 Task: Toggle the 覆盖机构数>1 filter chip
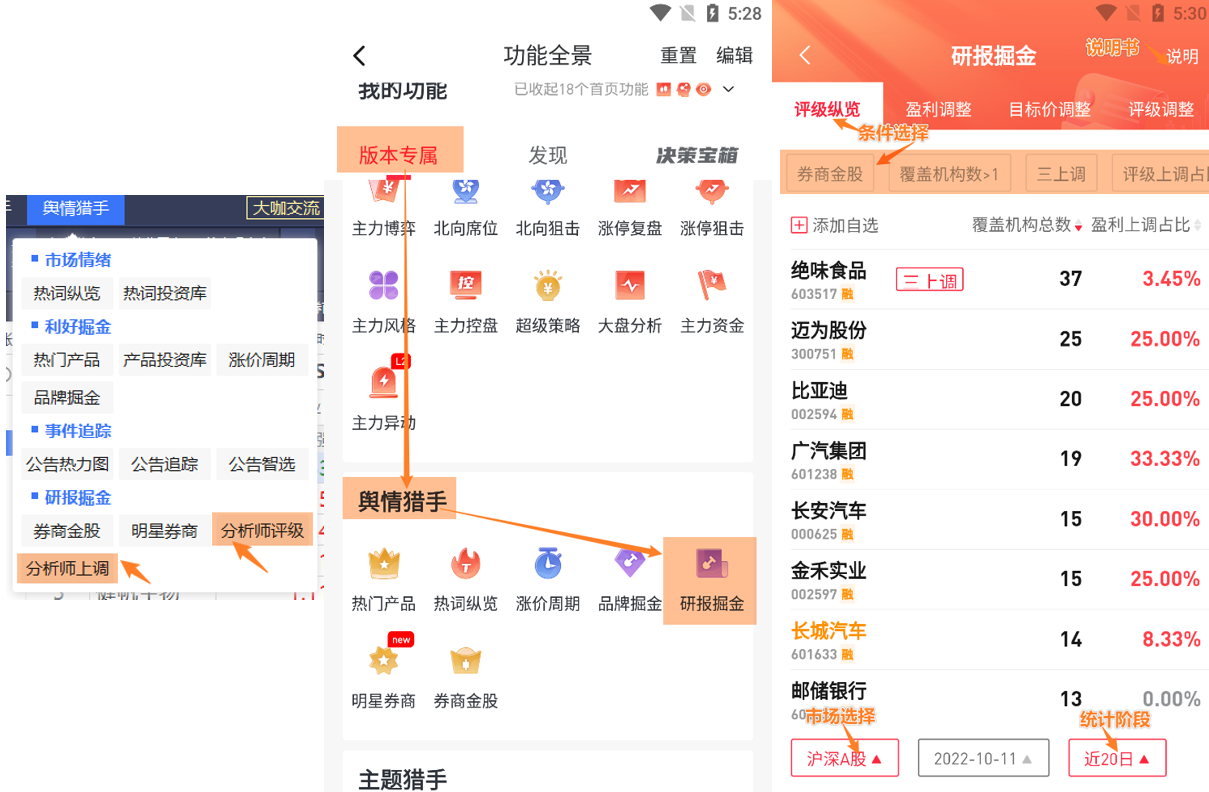tap(949, 174)
